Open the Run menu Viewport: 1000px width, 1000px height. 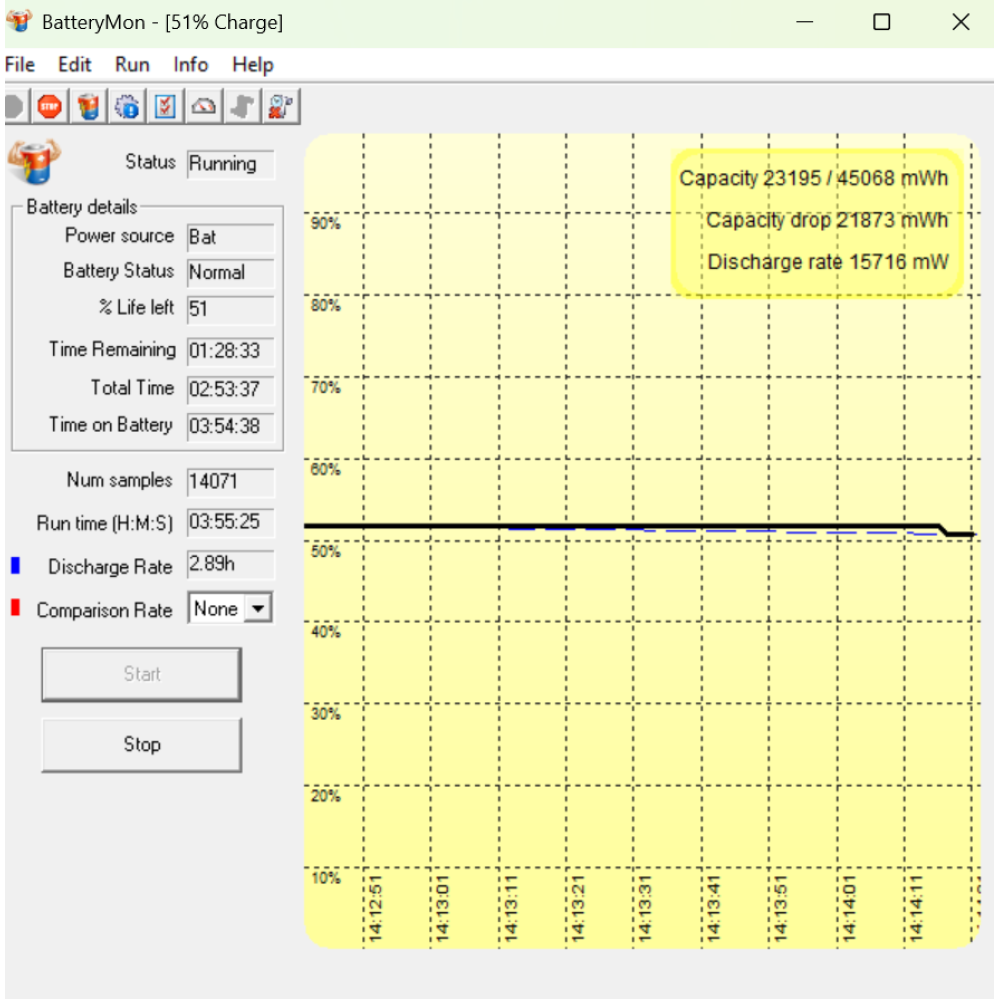coord(132,65)
